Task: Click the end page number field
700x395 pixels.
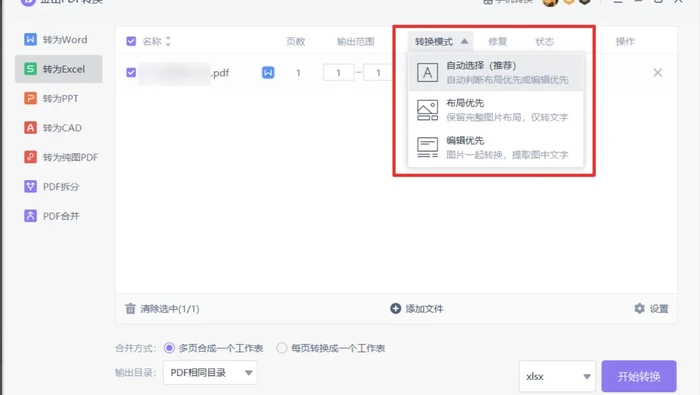Action: pyautogui.click(x=378, y=72)
